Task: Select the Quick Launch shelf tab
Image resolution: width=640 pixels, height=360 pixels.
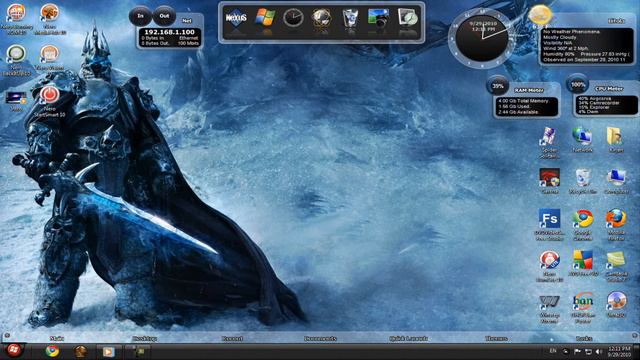Action: [408, 338]
